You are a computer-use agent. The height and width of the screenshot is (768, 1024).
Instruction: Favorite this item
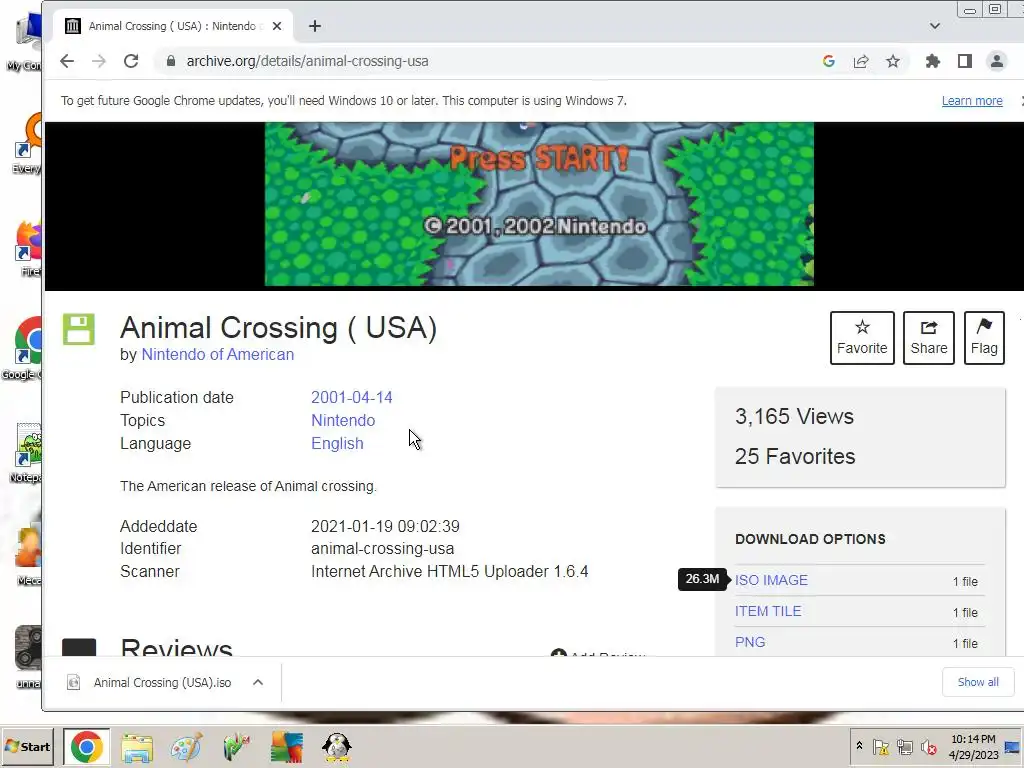point(862,338)
